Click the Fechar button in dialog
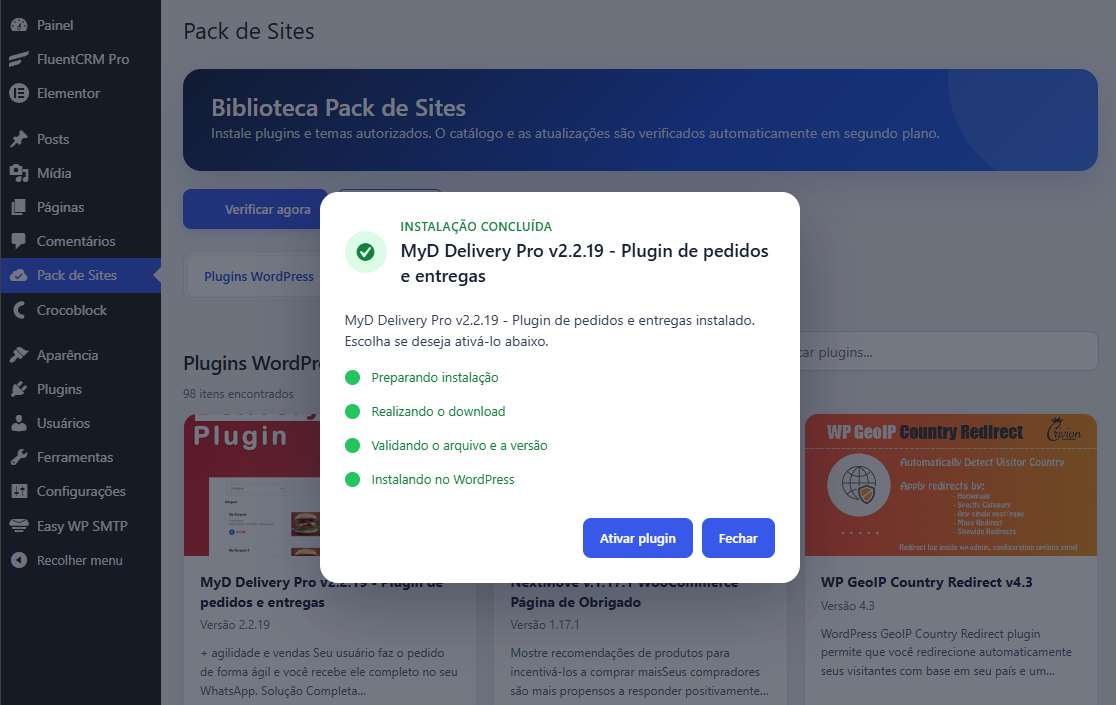The width and height of the screenshot is (1116, 705). point(738,538)
